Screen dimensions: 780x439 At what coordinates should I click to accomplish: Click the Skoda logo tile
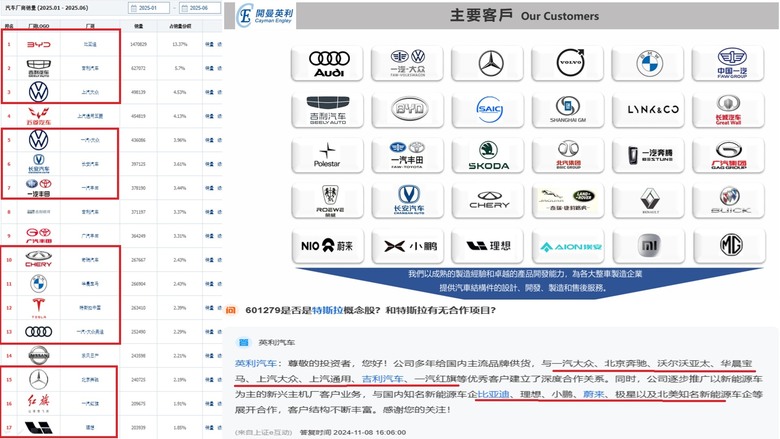[x=488, y=155]
